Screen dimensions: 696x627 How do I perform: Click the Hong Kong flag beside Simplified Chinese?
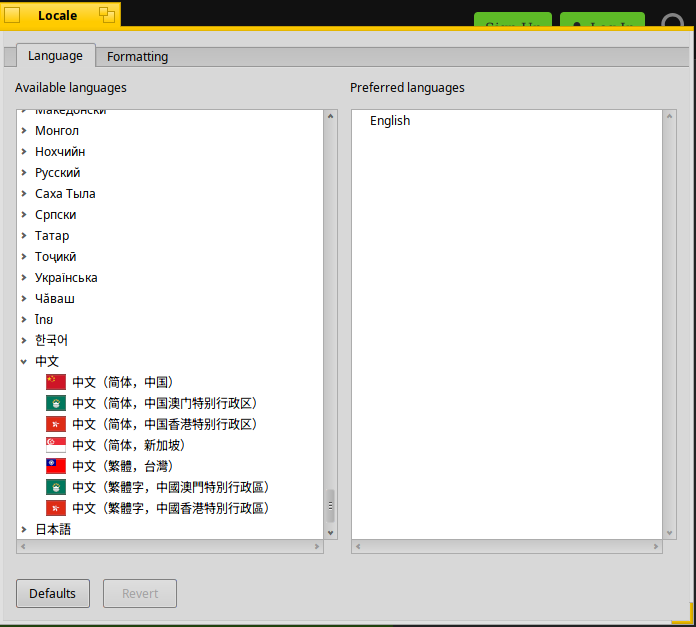[56, 424]
